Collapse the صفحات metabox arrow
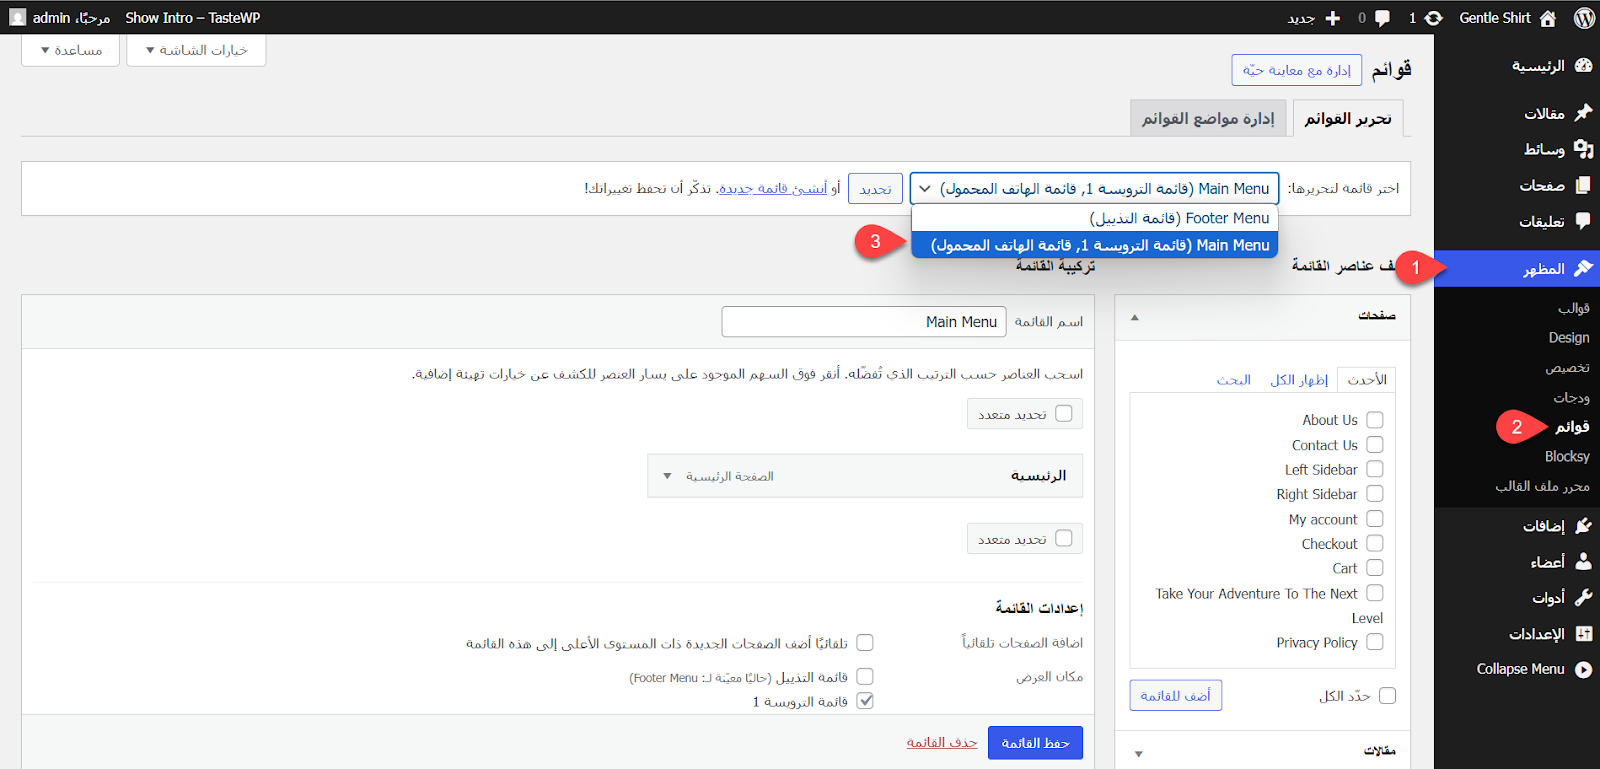This screenshot has width=1600, height=769. [1134, 317]
